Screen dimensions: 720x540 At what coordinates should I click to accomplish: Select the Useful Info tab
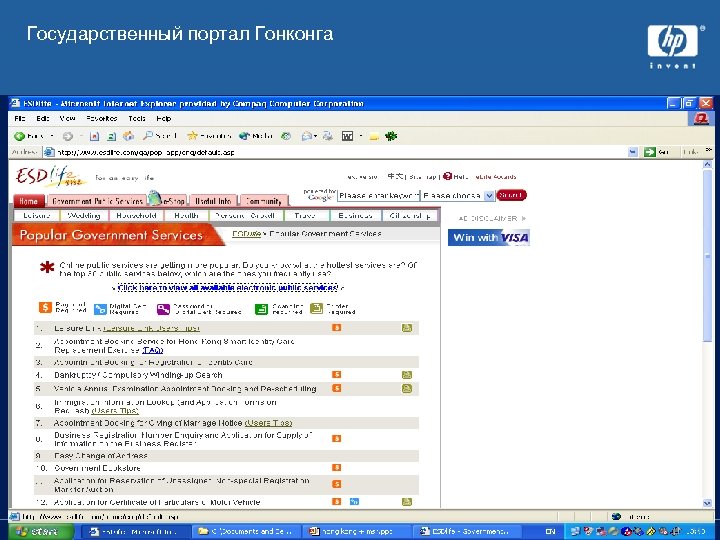tap(213, 201)
